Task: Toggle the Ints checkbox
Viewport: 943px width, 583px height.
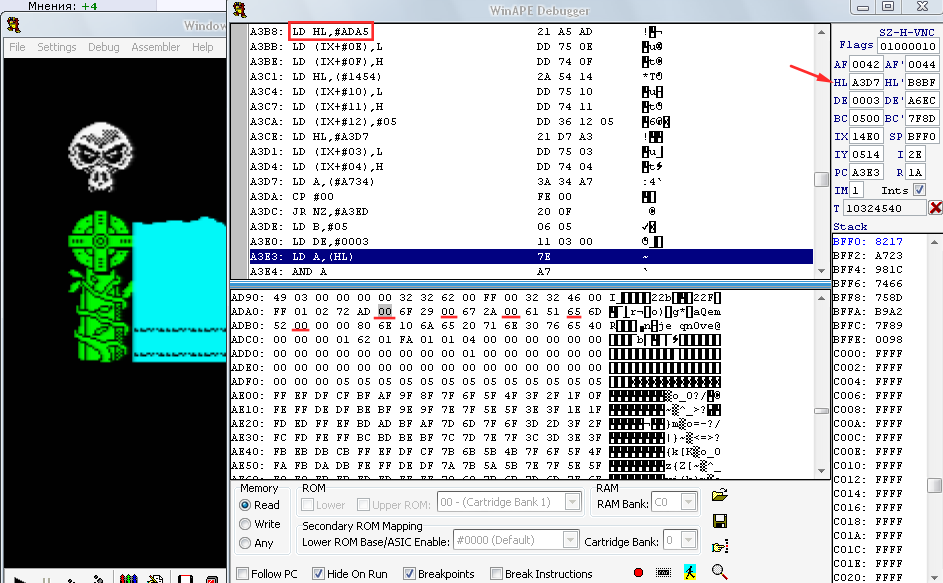Action: pos(919,190)
